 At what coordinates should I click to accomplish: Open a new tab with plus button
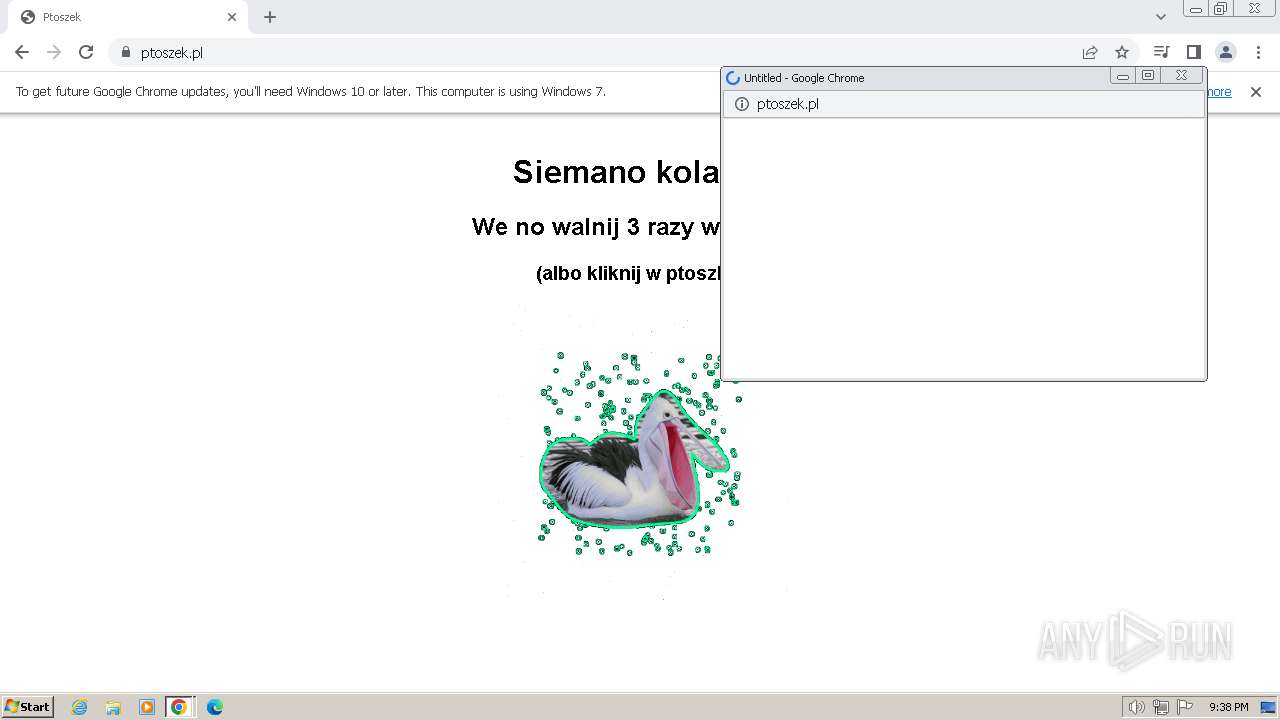270,17
